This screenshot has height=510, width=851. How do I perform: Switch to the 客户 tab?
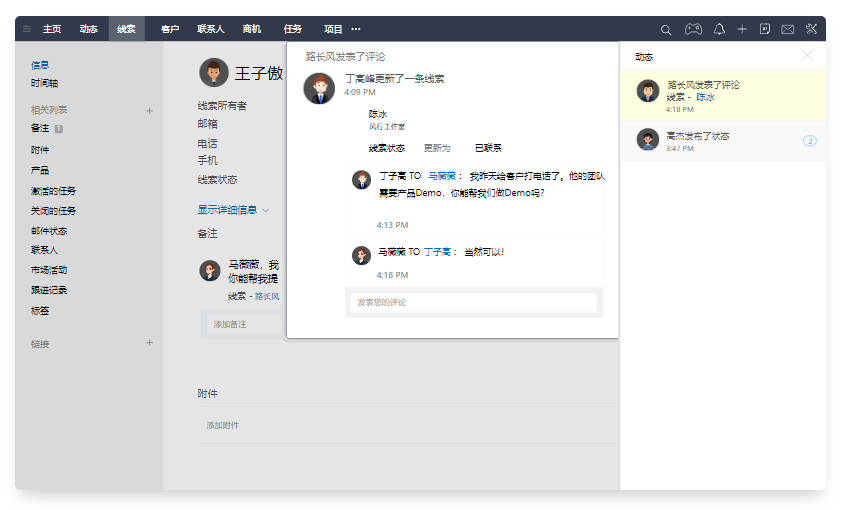pyautogui.click(x=170, y=29)
